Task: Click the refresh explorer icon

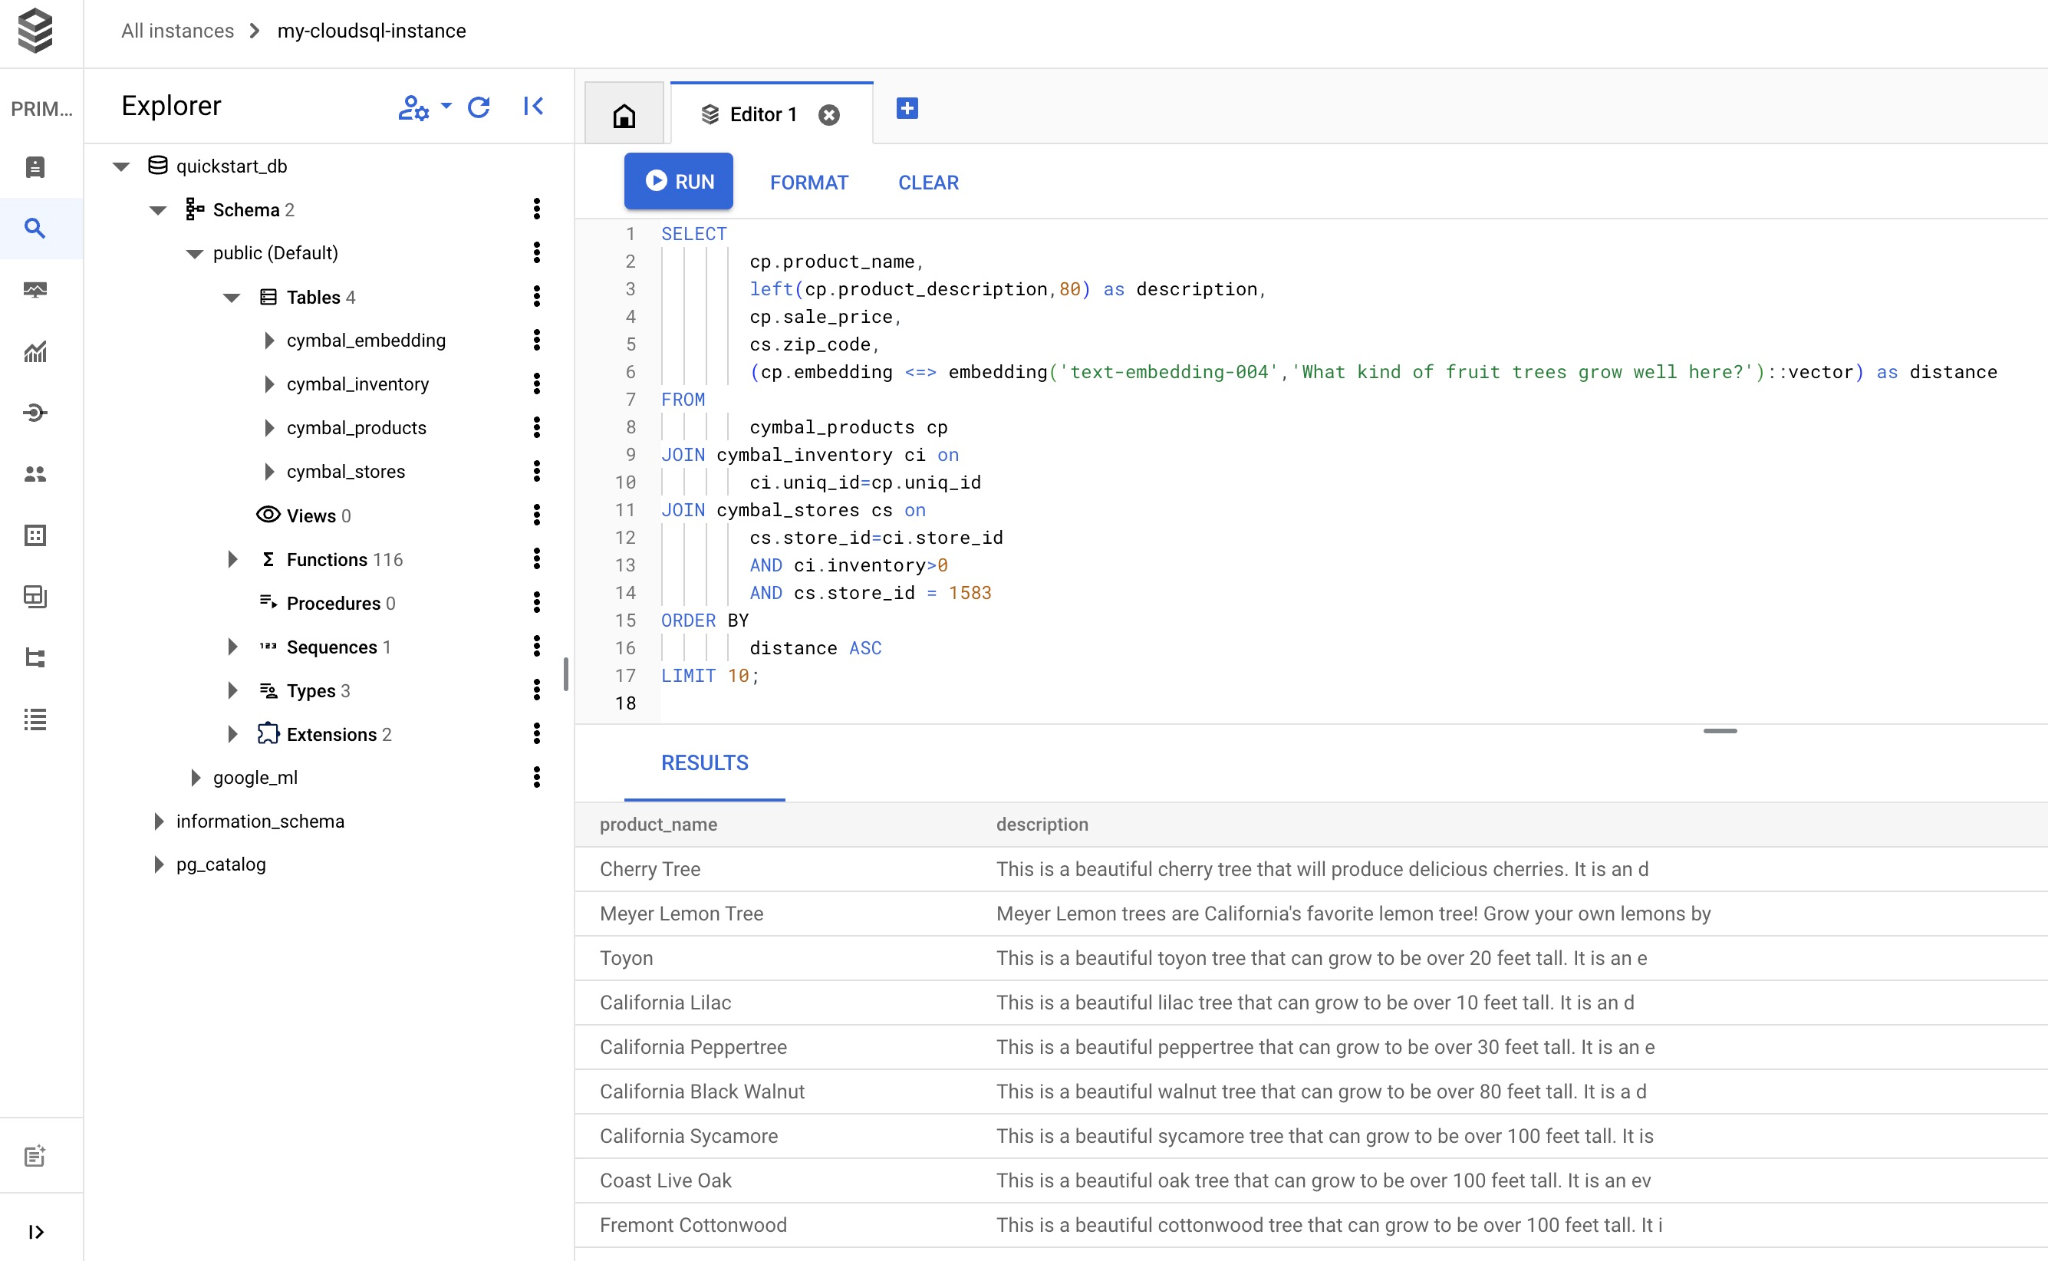Action: pos(479,107)
